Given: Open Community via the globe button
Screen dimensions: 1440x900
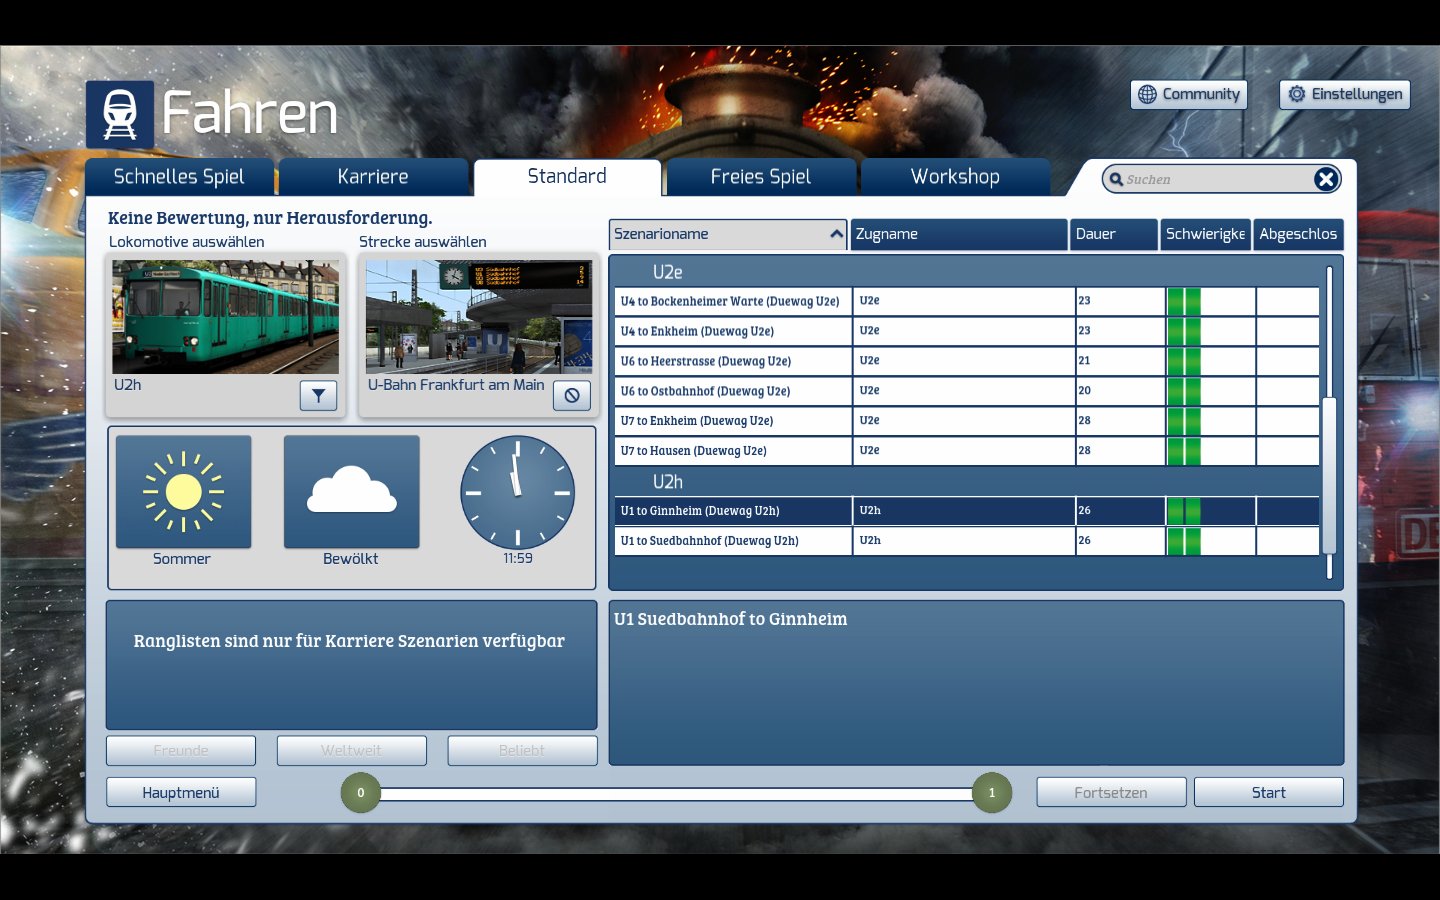Looking at the screenshot, I should point(1188,94).
